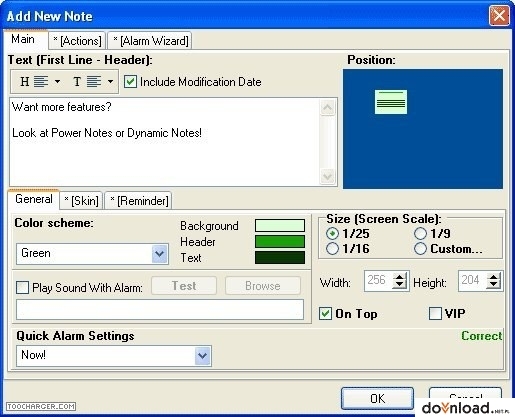Viewport: 515px width, 417px height.
Task: Pick the Header color swatch
Action: pyautogui.click(x=280, y=241)
